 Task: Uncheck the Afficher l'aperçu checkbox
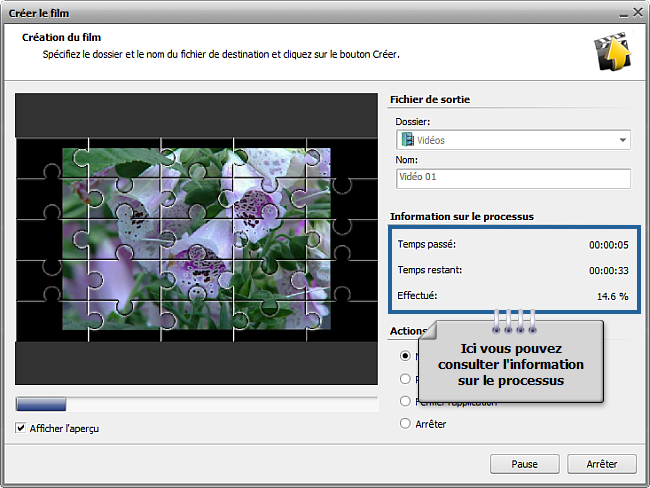pos(22,428)
